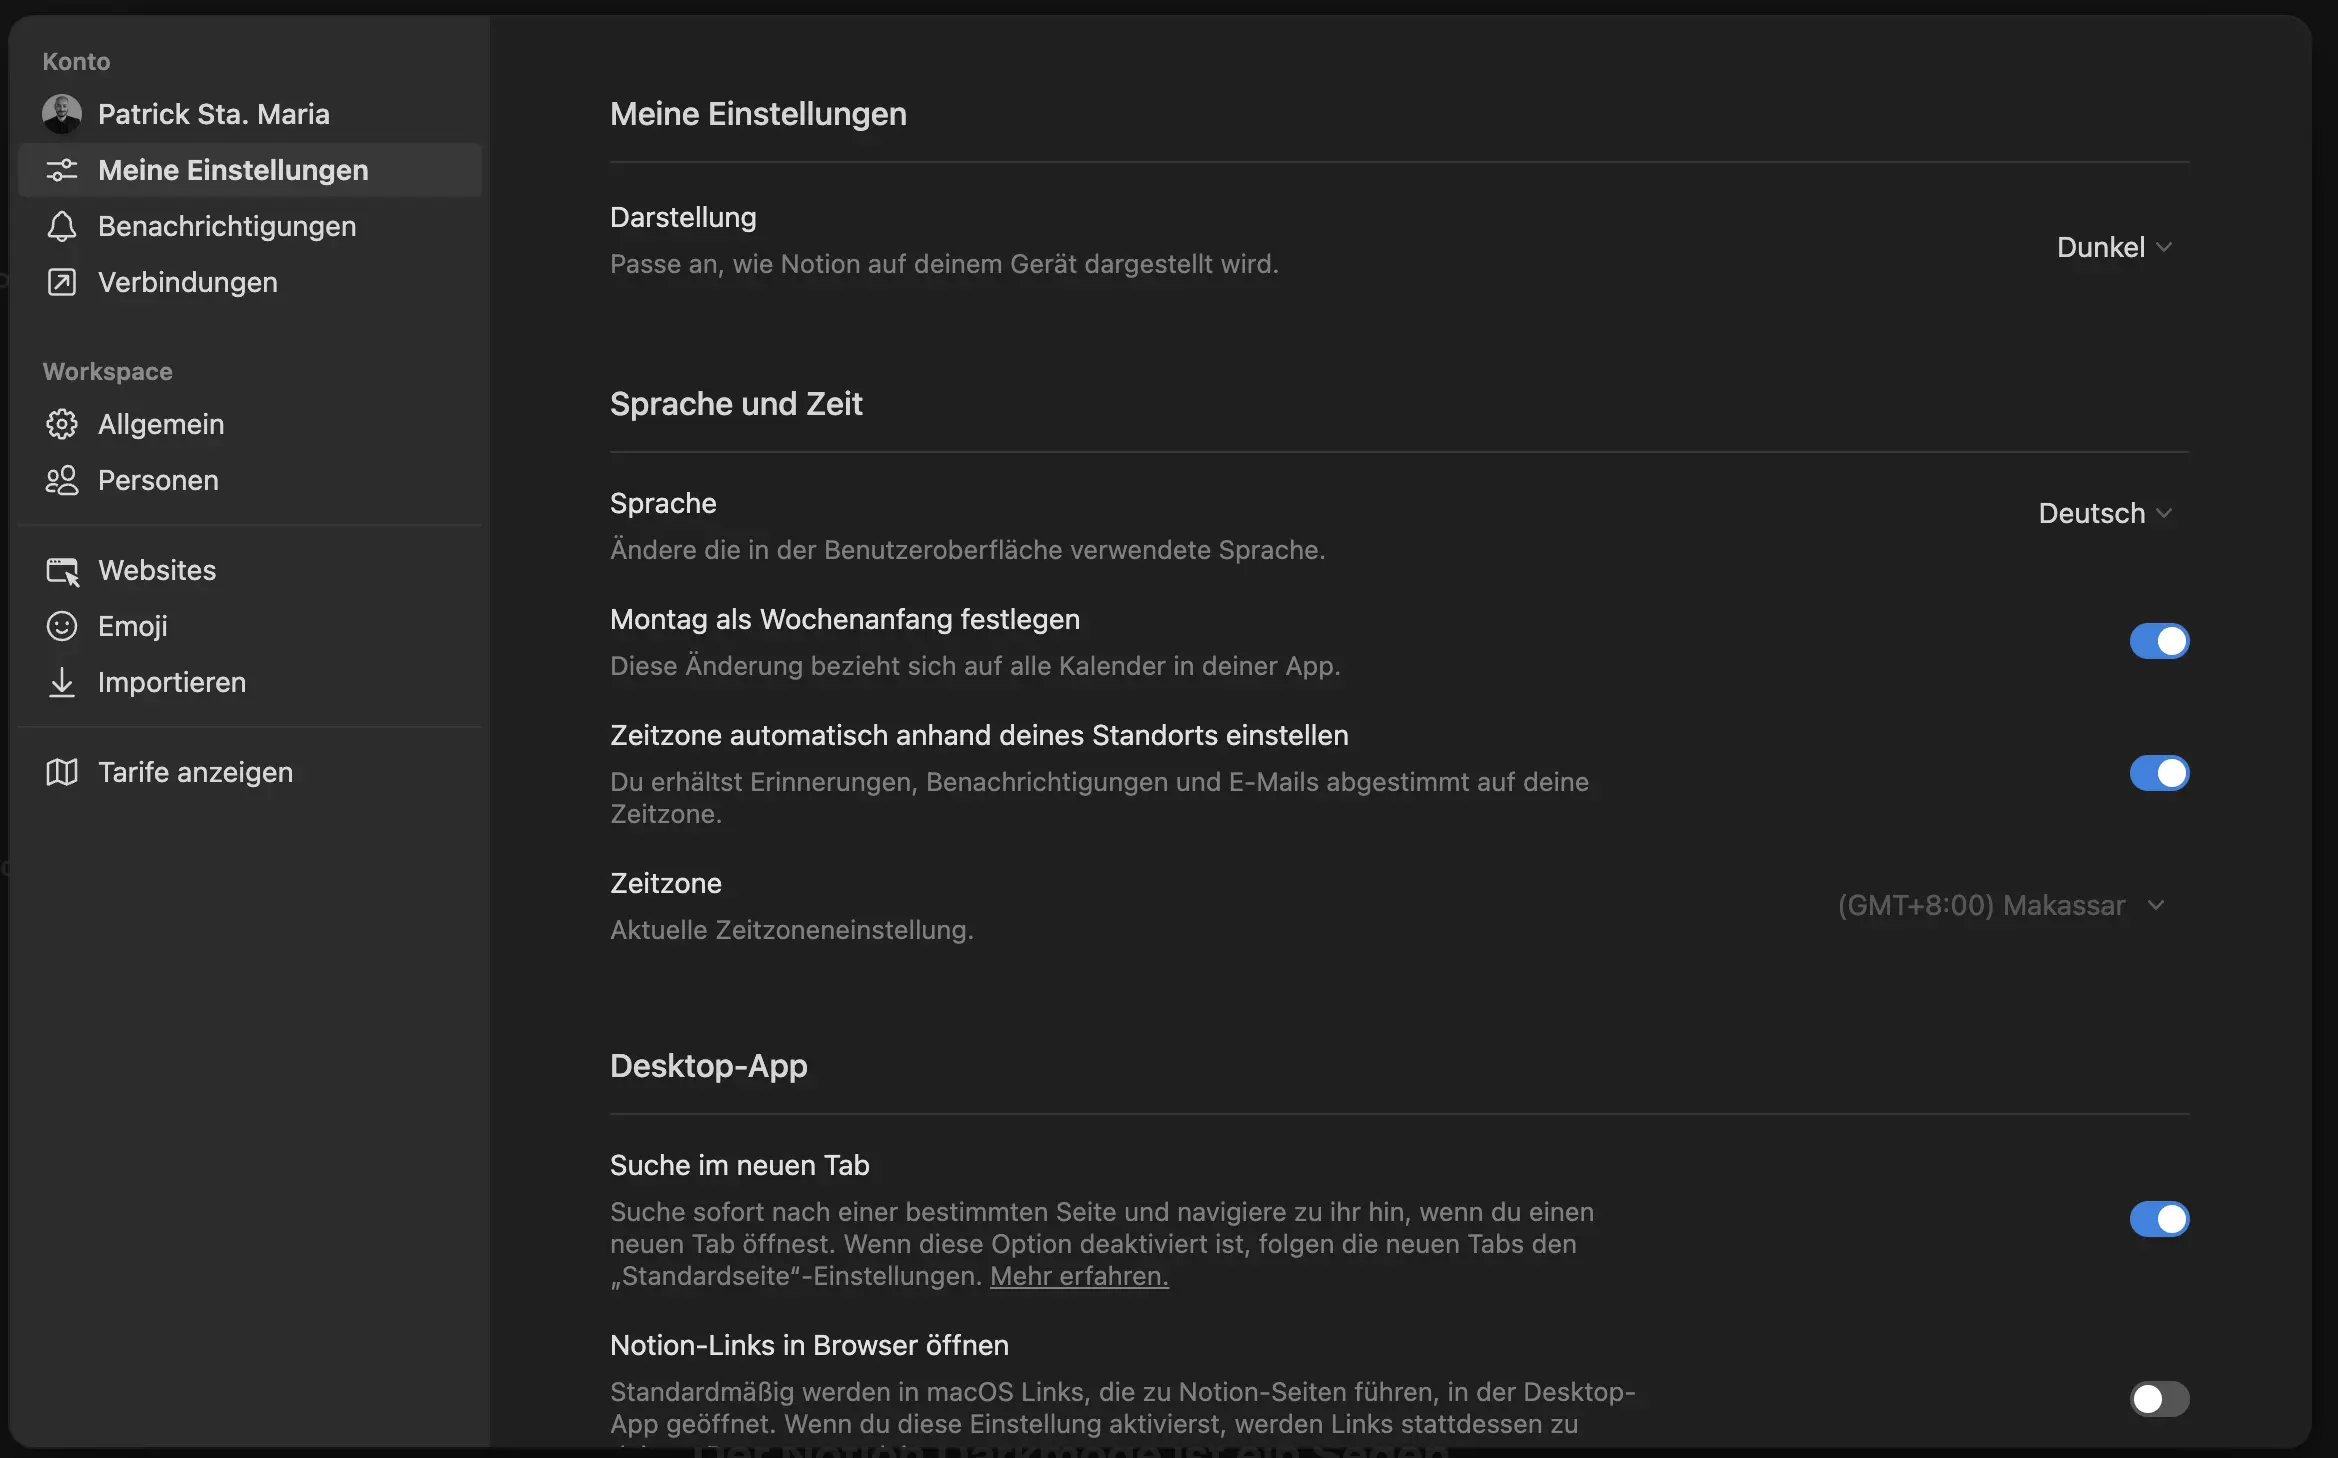Click the Benachrichtigungen bell icon
2338x1458 pixels.
[61, 226]
